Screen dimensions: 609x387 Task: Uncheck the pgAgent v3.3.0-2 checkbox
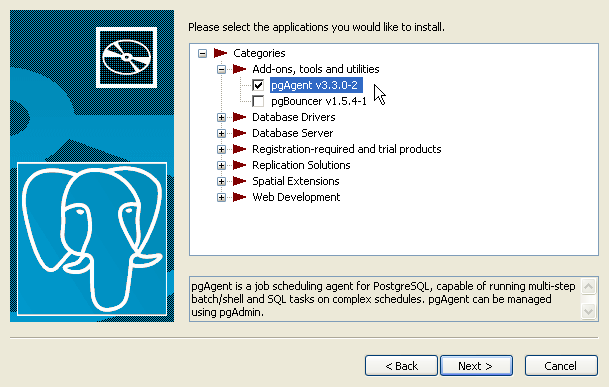coord(258,85)
